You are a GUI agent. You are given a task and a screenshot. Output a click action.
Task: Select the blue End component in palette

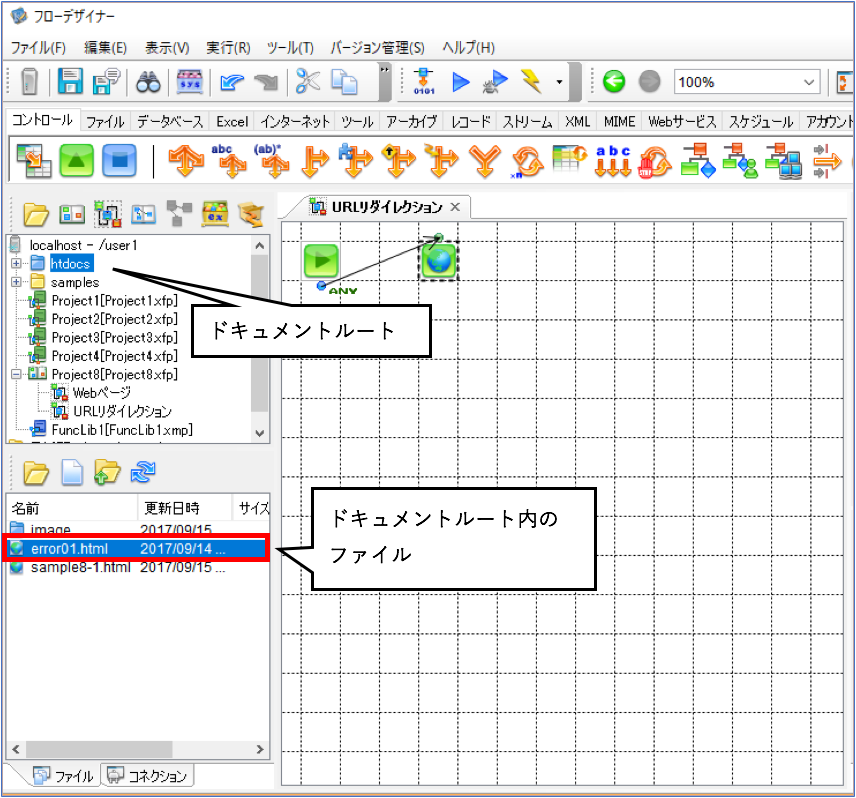click(x=120, y=160)
